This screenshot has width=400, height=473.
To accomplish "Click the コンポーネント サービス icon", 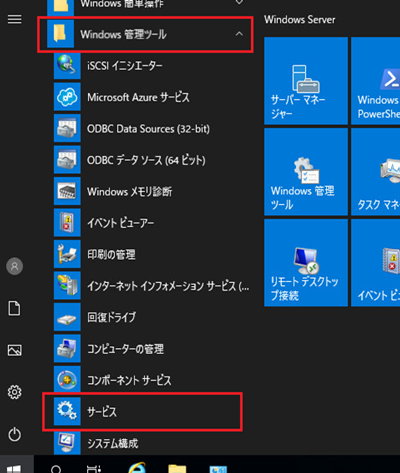I will pyautogui.click(x=67, y=380).
